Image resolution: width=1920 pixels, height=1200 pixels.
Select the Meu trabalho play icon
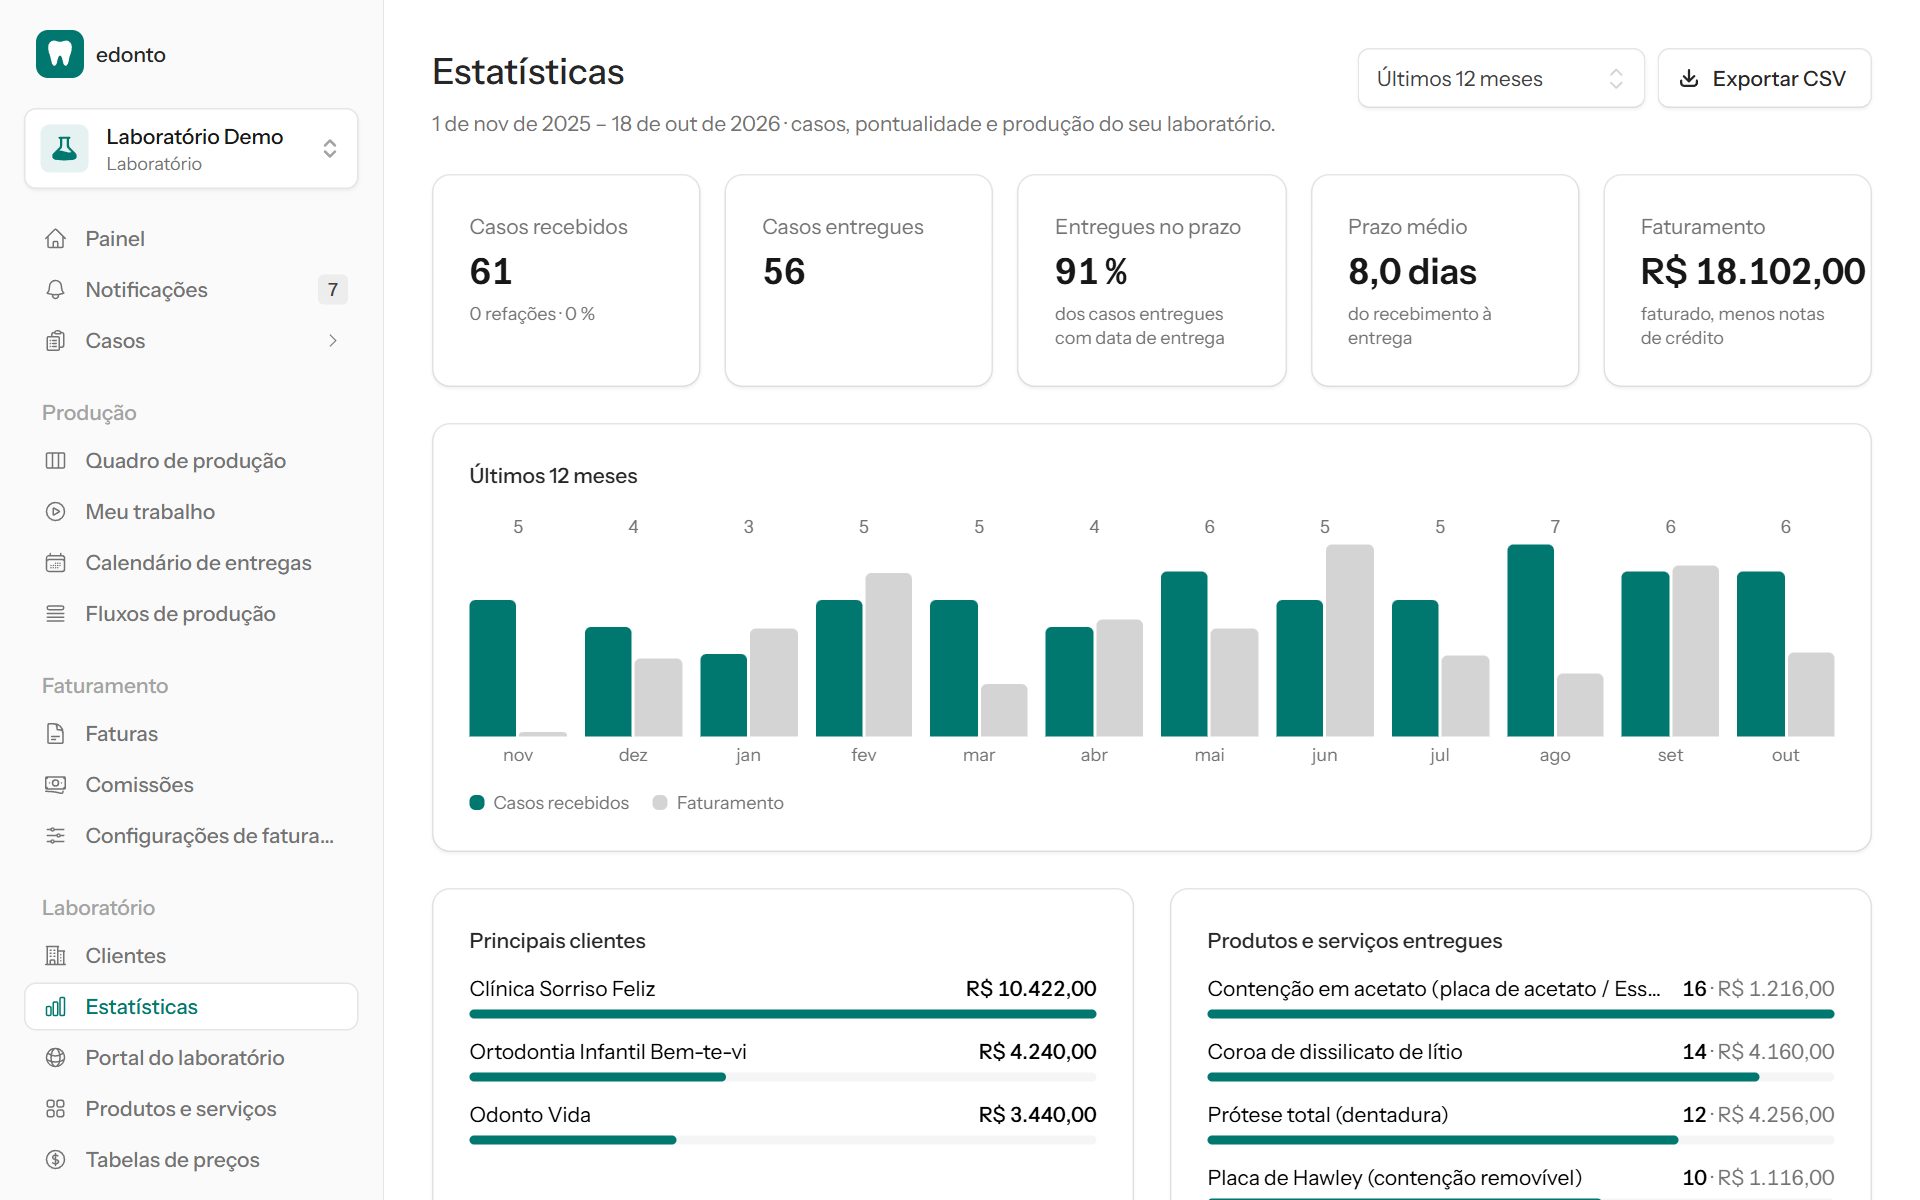56,512
